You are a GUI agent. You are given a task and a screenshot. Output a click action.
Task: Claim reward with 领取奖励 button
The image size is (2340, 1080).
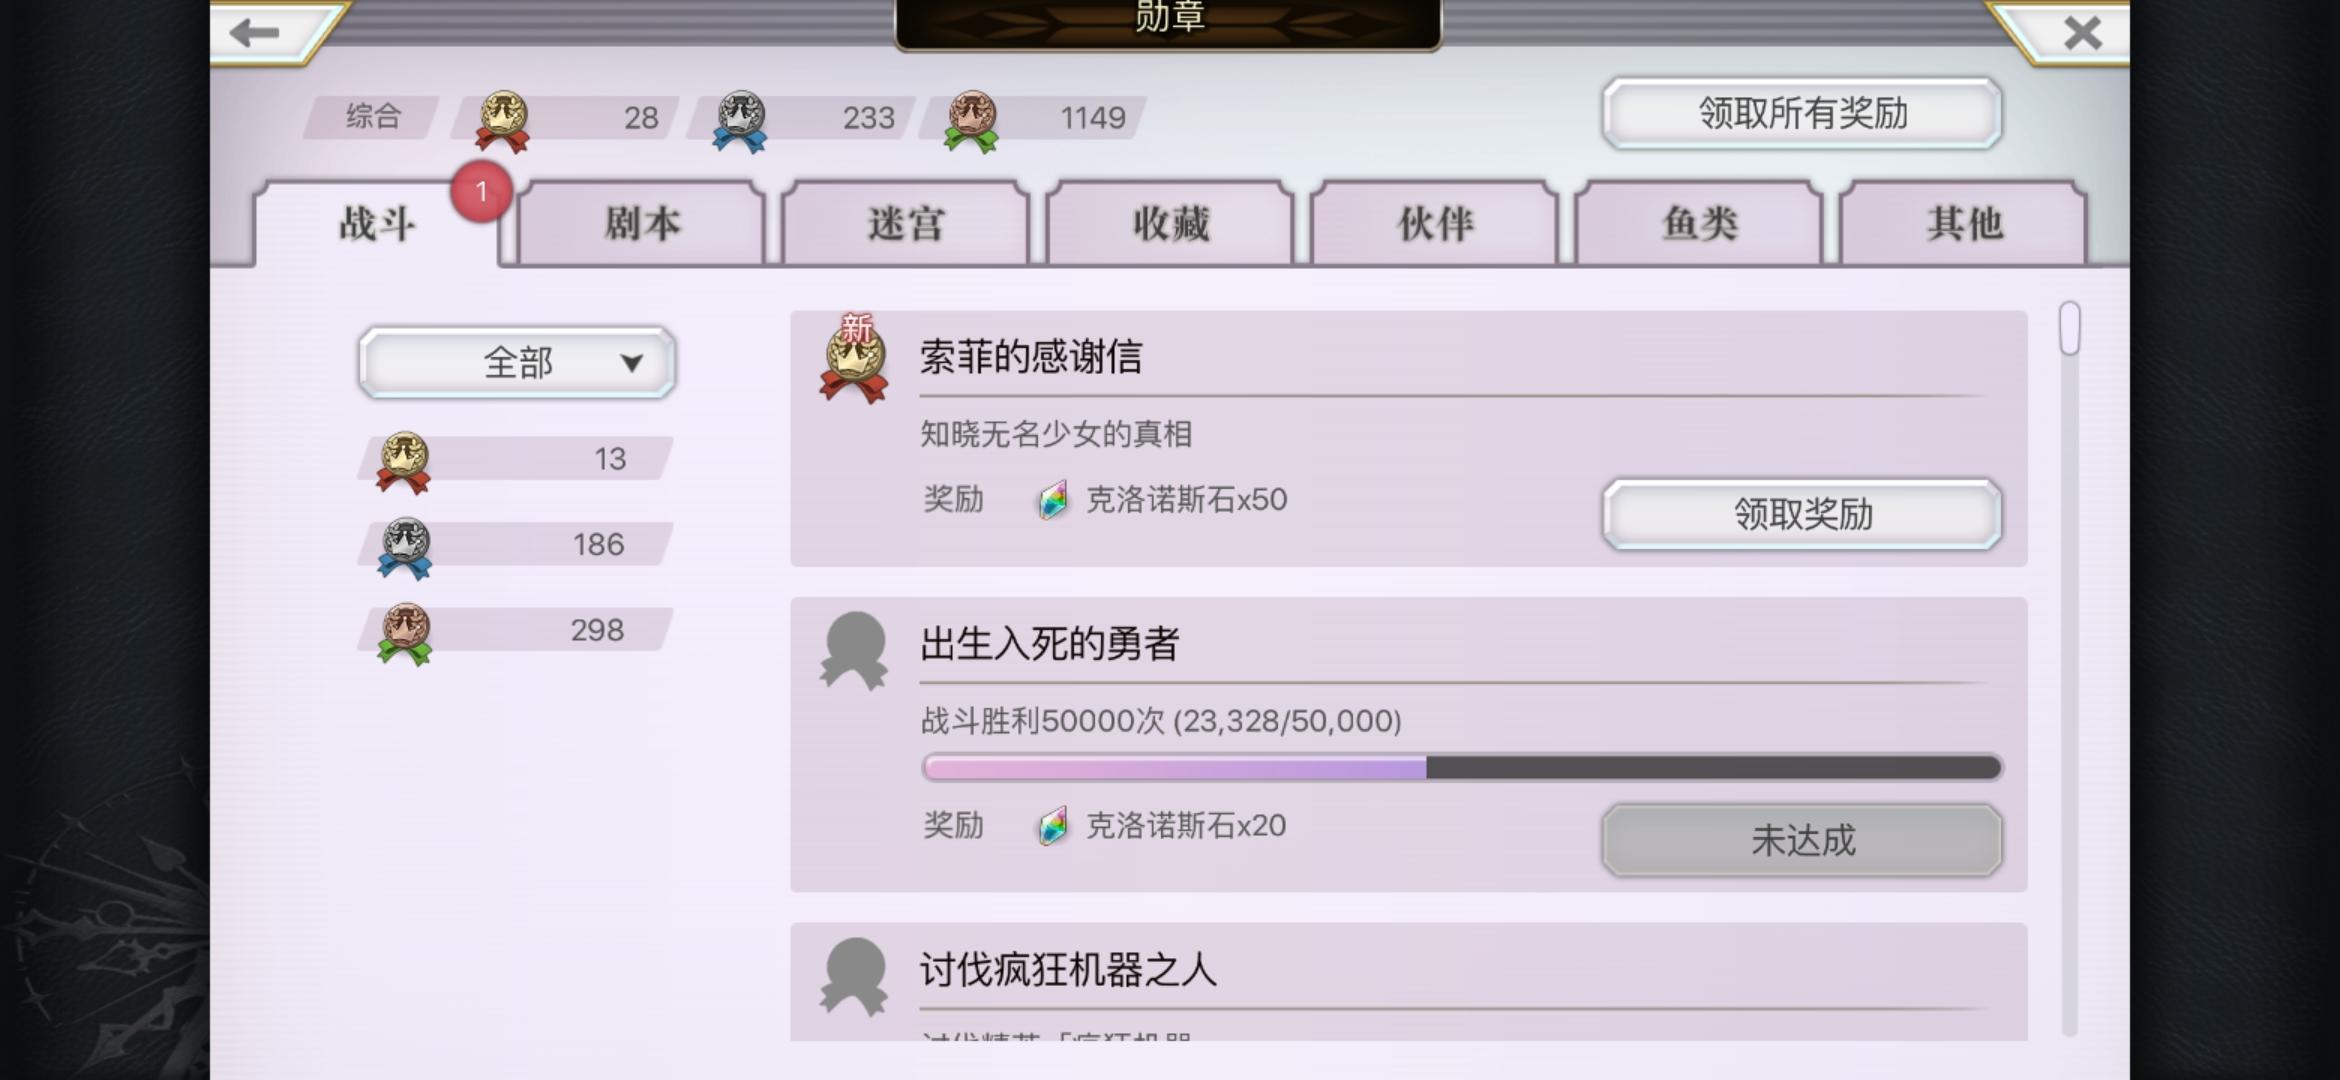point(1802,514)
